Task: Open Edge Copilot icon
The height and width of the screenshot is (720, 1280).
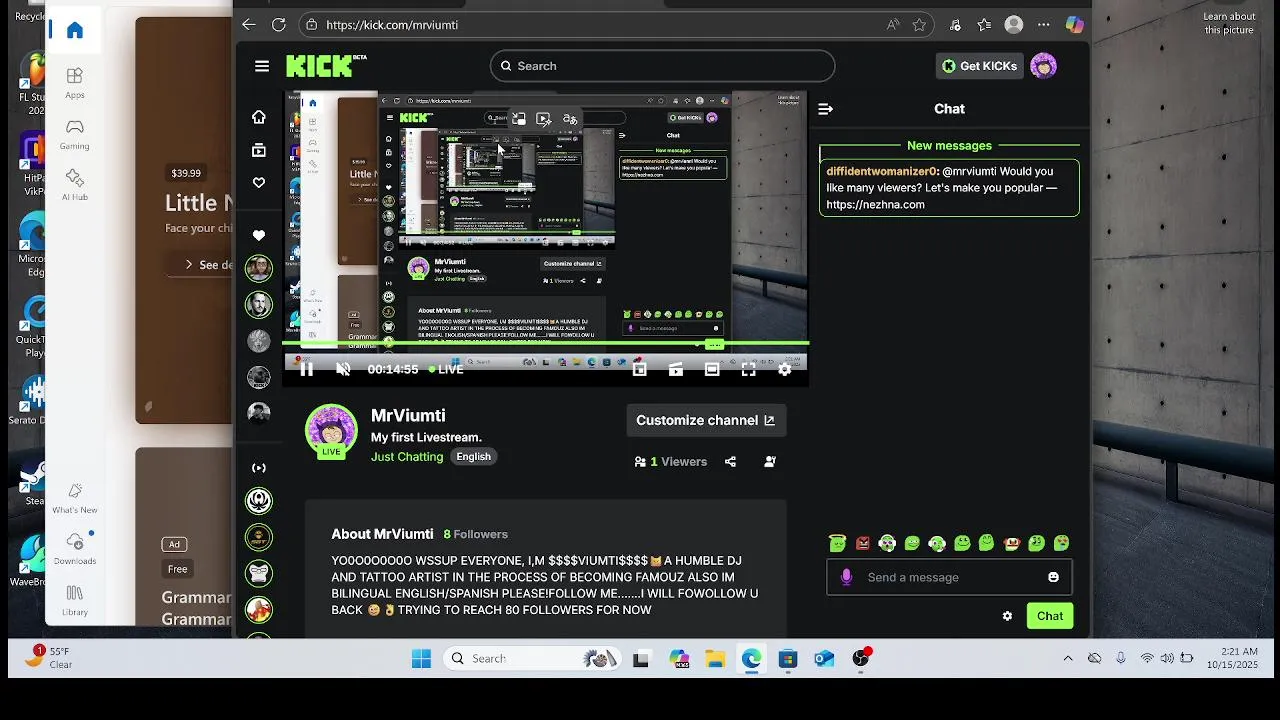Action: pyautogui.click(x=1075, y=25)
